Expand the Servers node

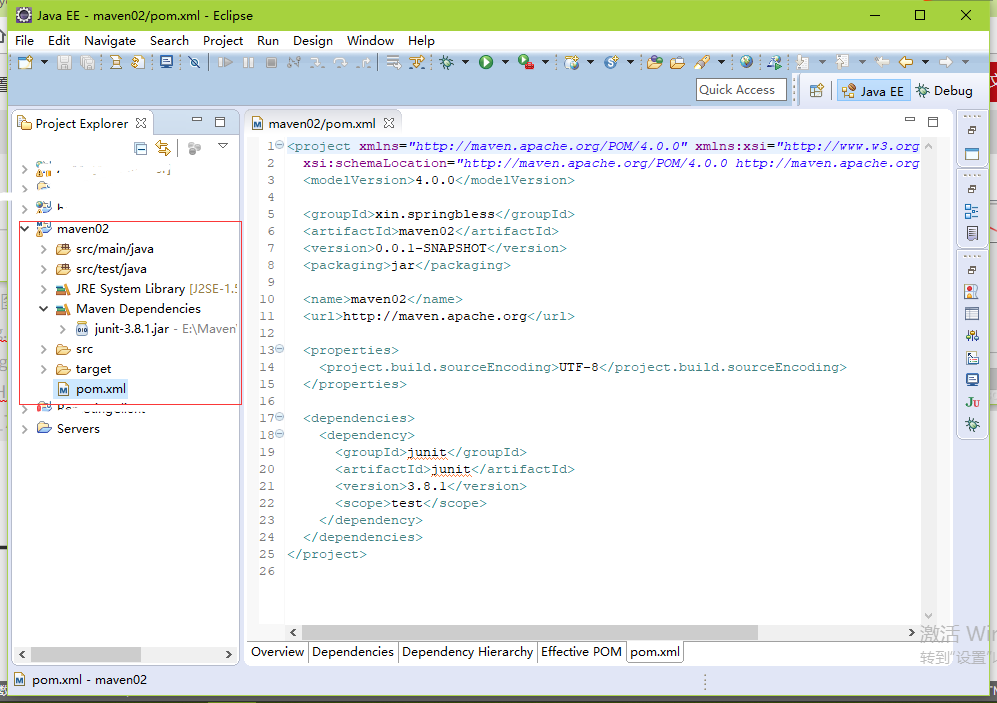click(25, 429)
